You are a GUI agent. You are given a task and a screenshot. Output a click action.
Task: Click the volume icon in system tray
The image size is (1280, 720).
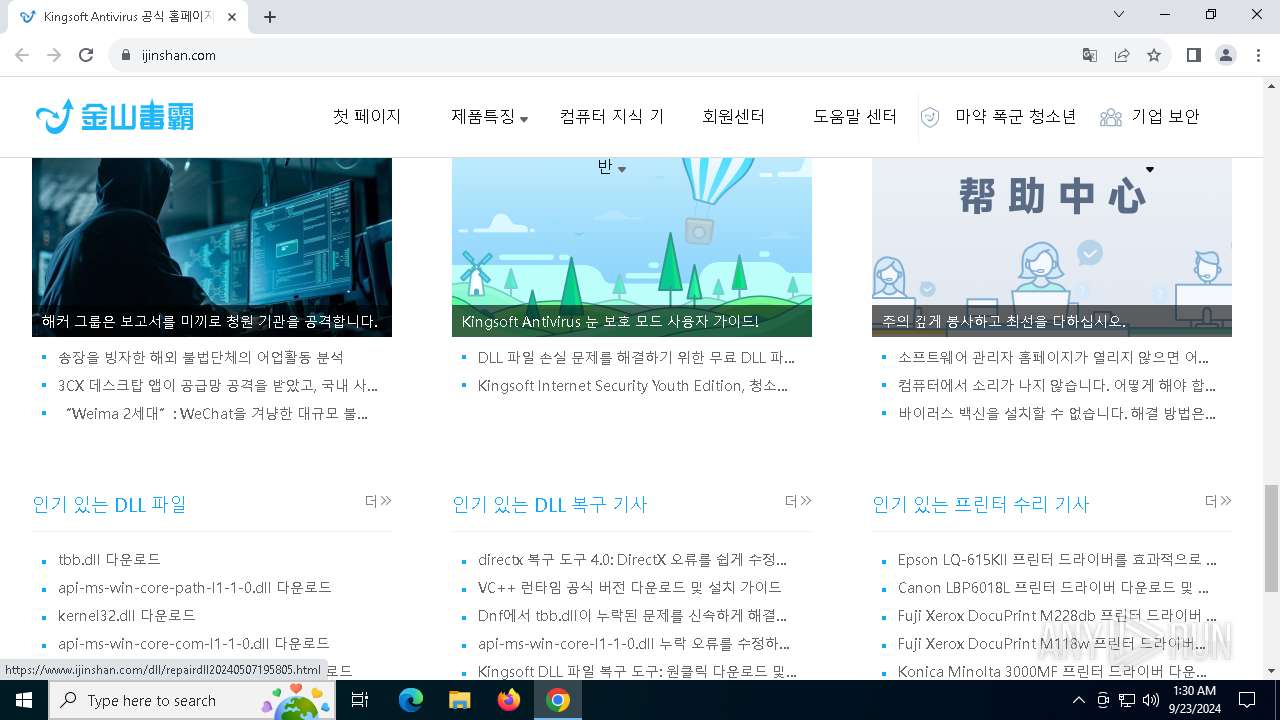click(1151, 700)
